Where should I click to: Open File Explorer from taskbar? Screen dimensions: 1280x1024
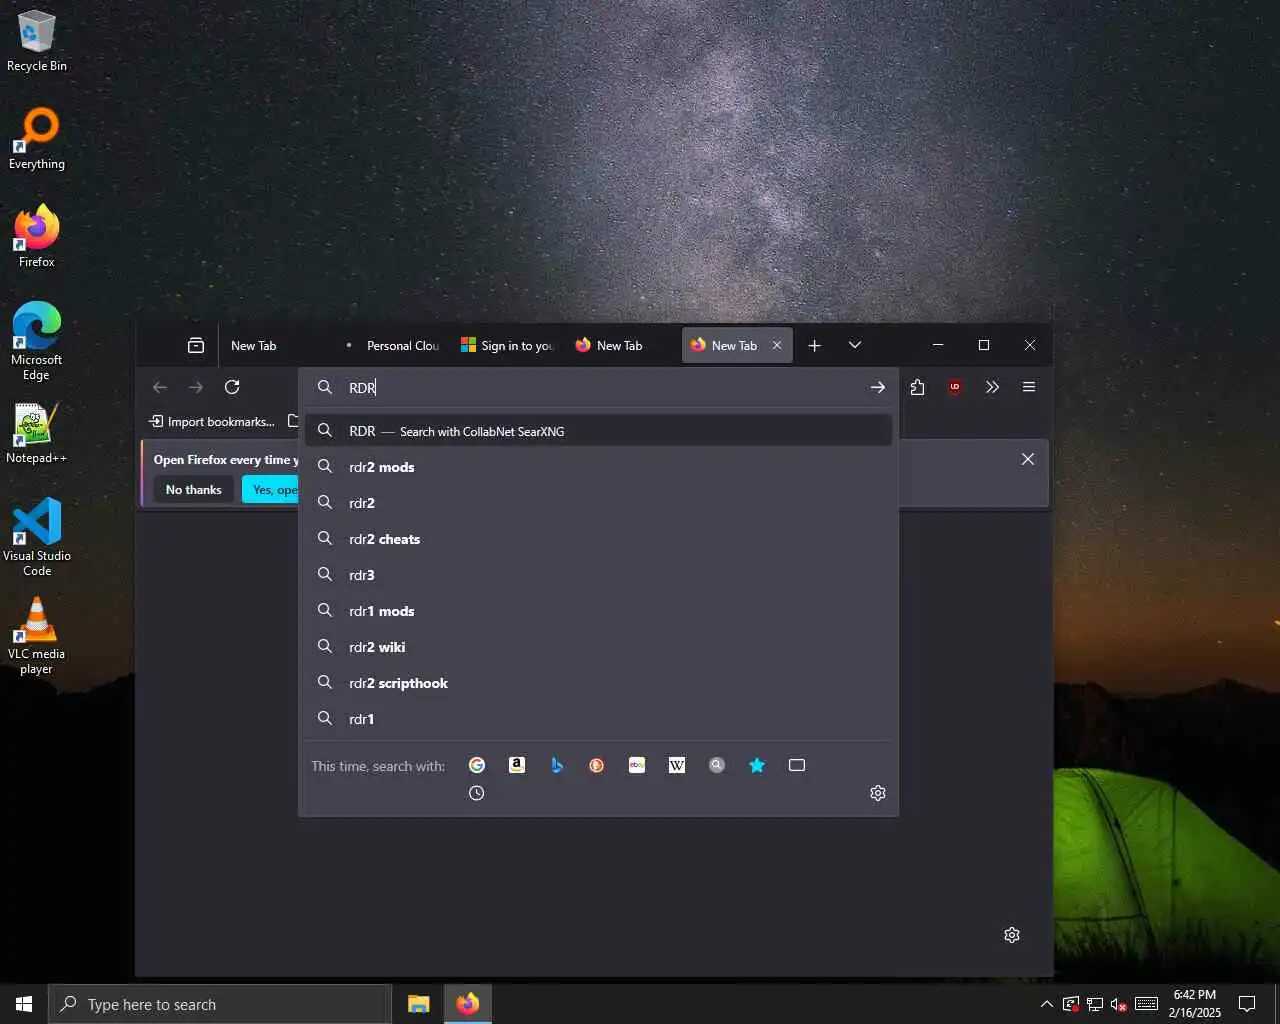[x=419, y=1004]
